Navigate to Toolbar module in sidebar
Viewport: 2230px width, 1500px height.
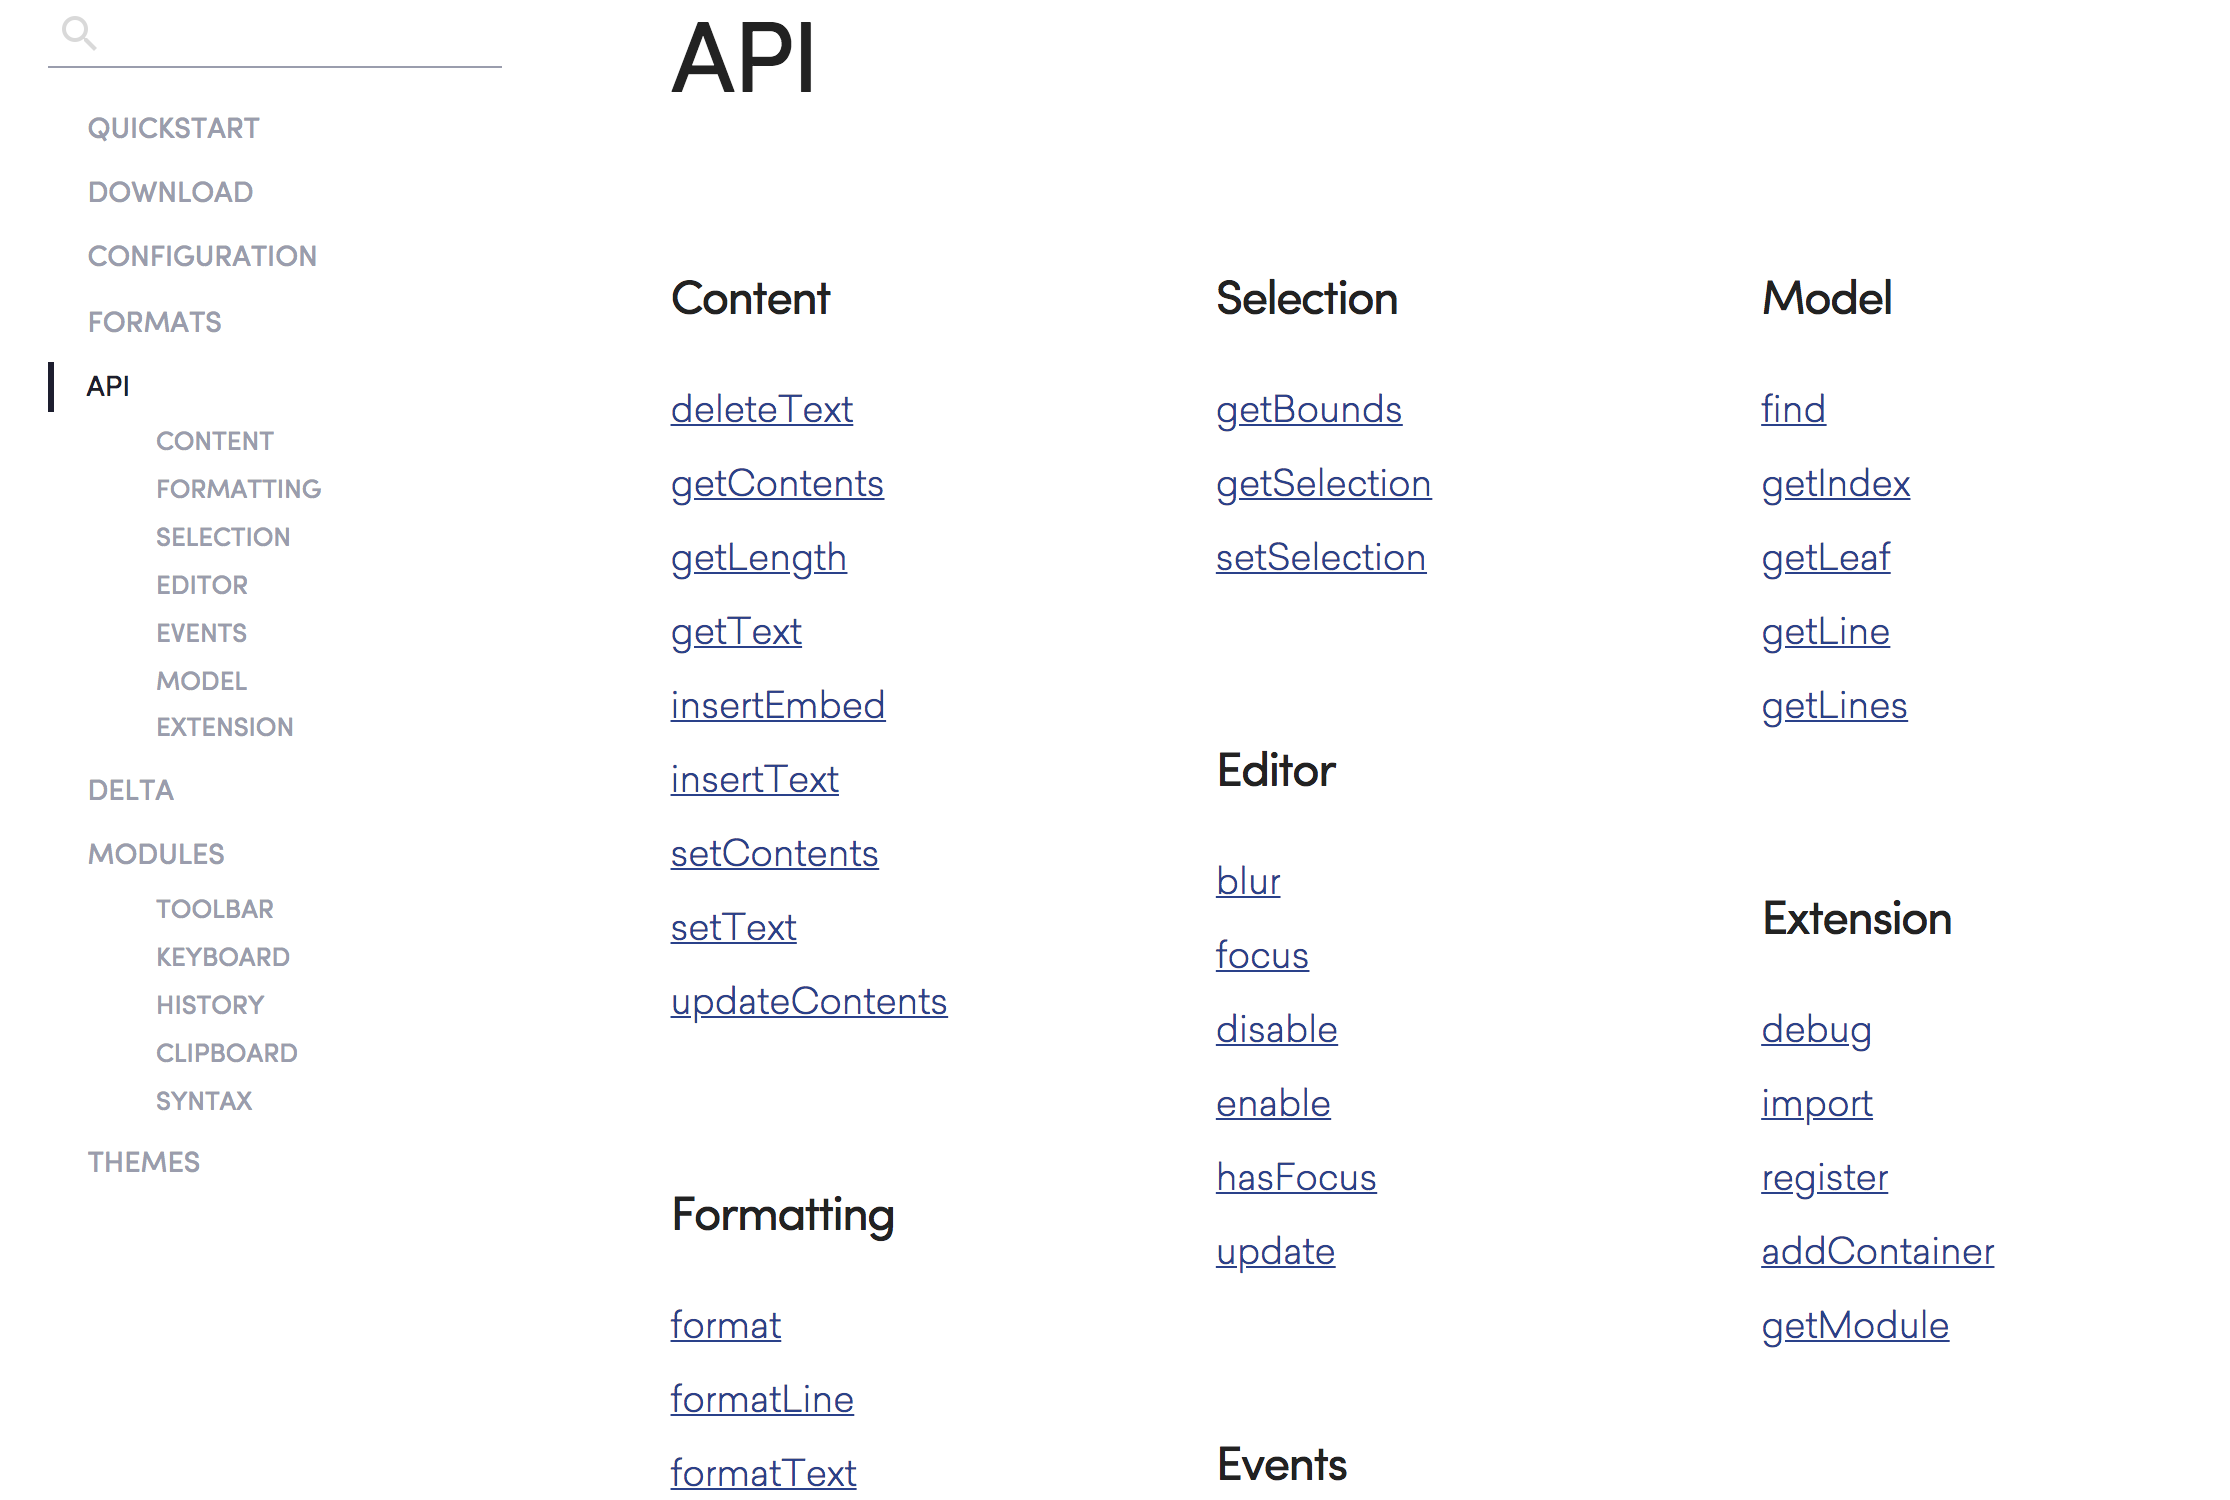[214, 909]
